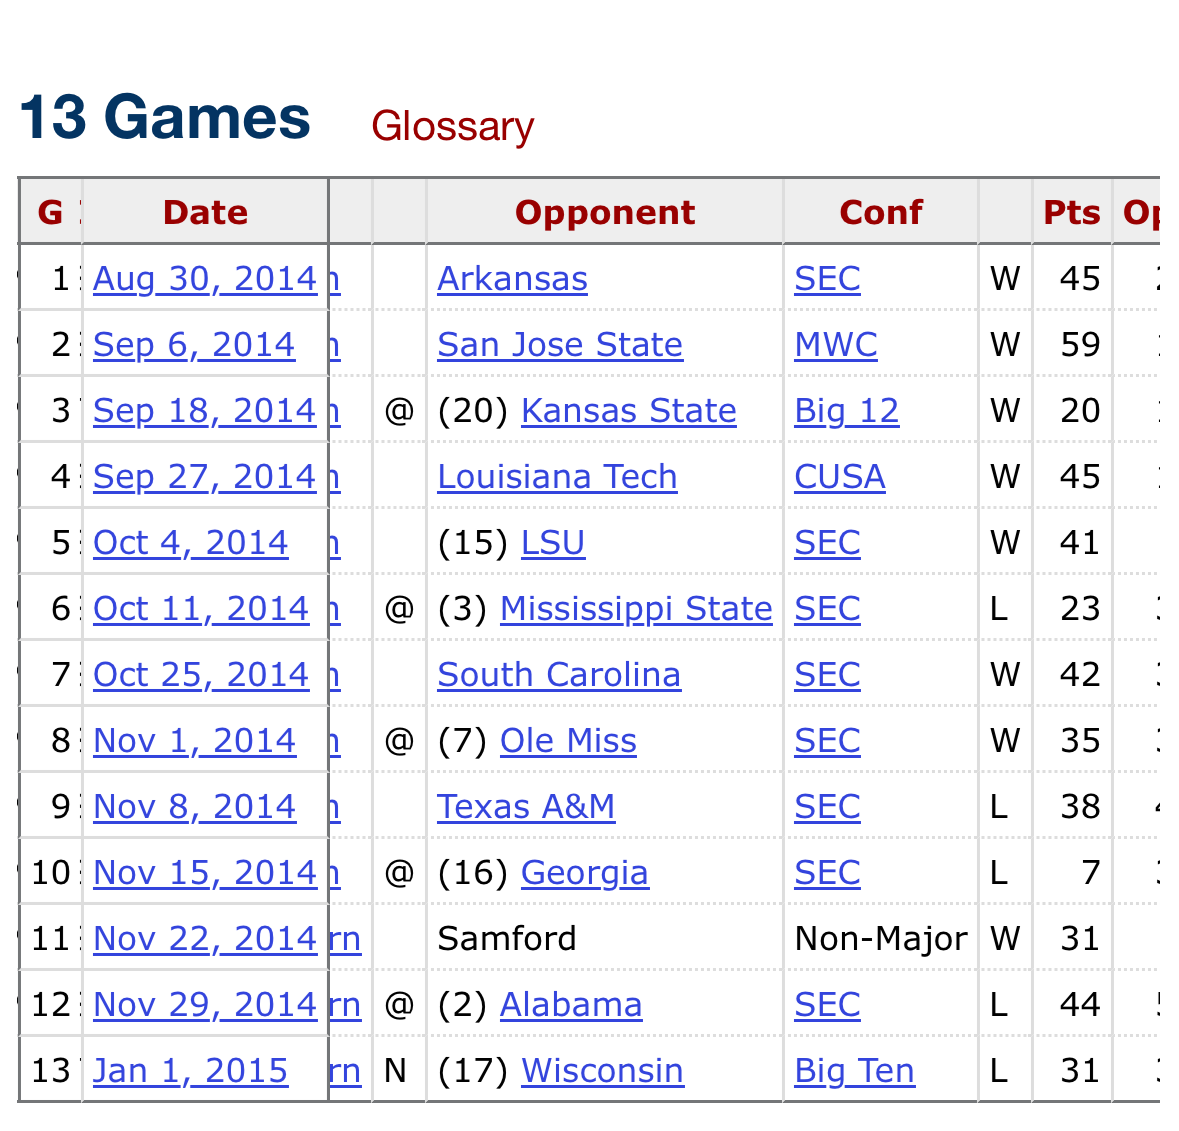The image size is (1179, 1131).
Task: Open Louisiana Tech team link
Action: tap(557, 477)
